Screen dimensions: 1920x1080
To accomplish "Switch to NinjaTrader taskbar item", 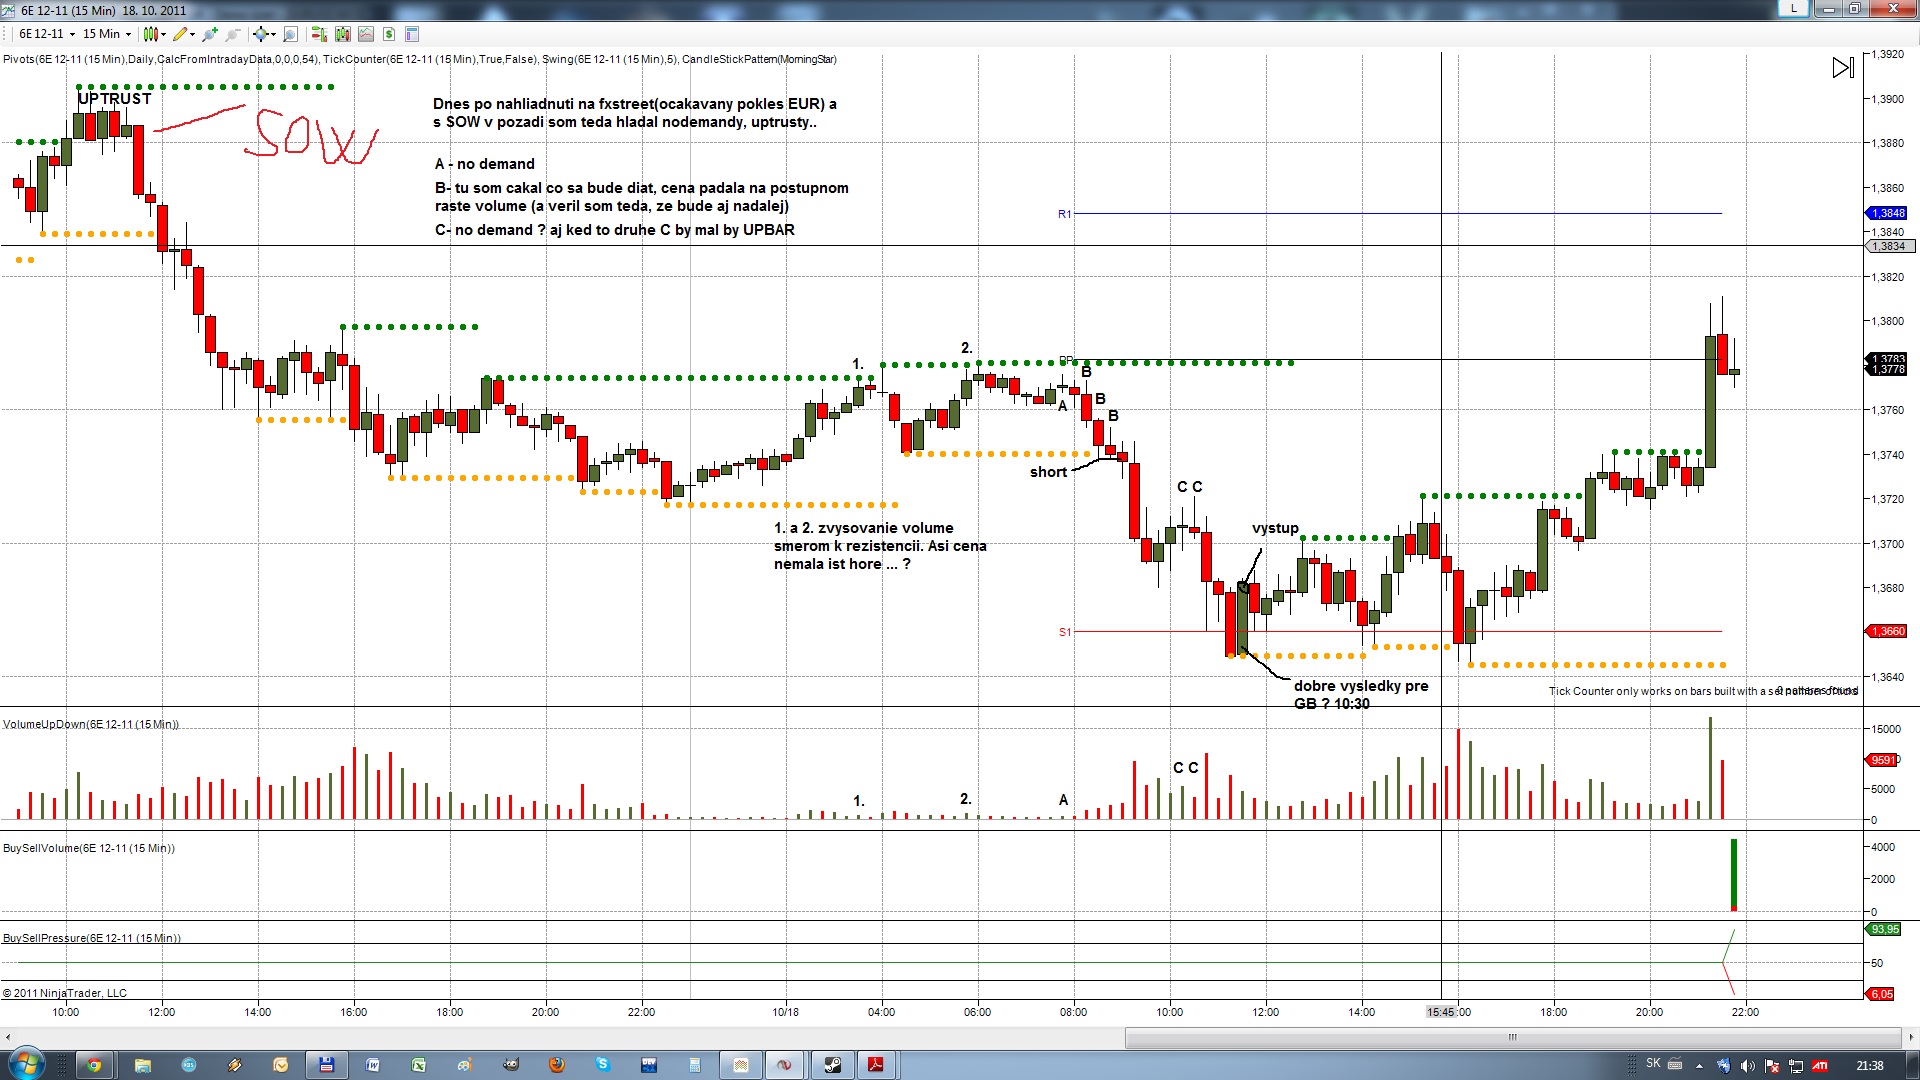I will point(785,1065).
